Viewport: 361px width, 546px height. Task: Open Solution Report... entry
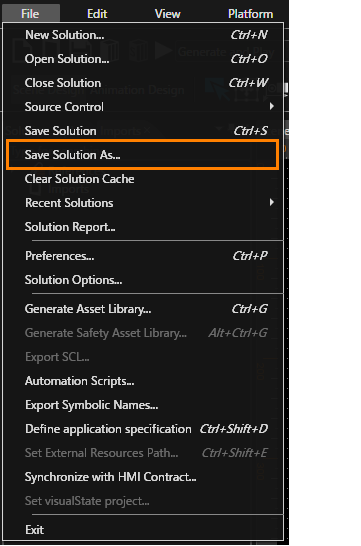143,227
